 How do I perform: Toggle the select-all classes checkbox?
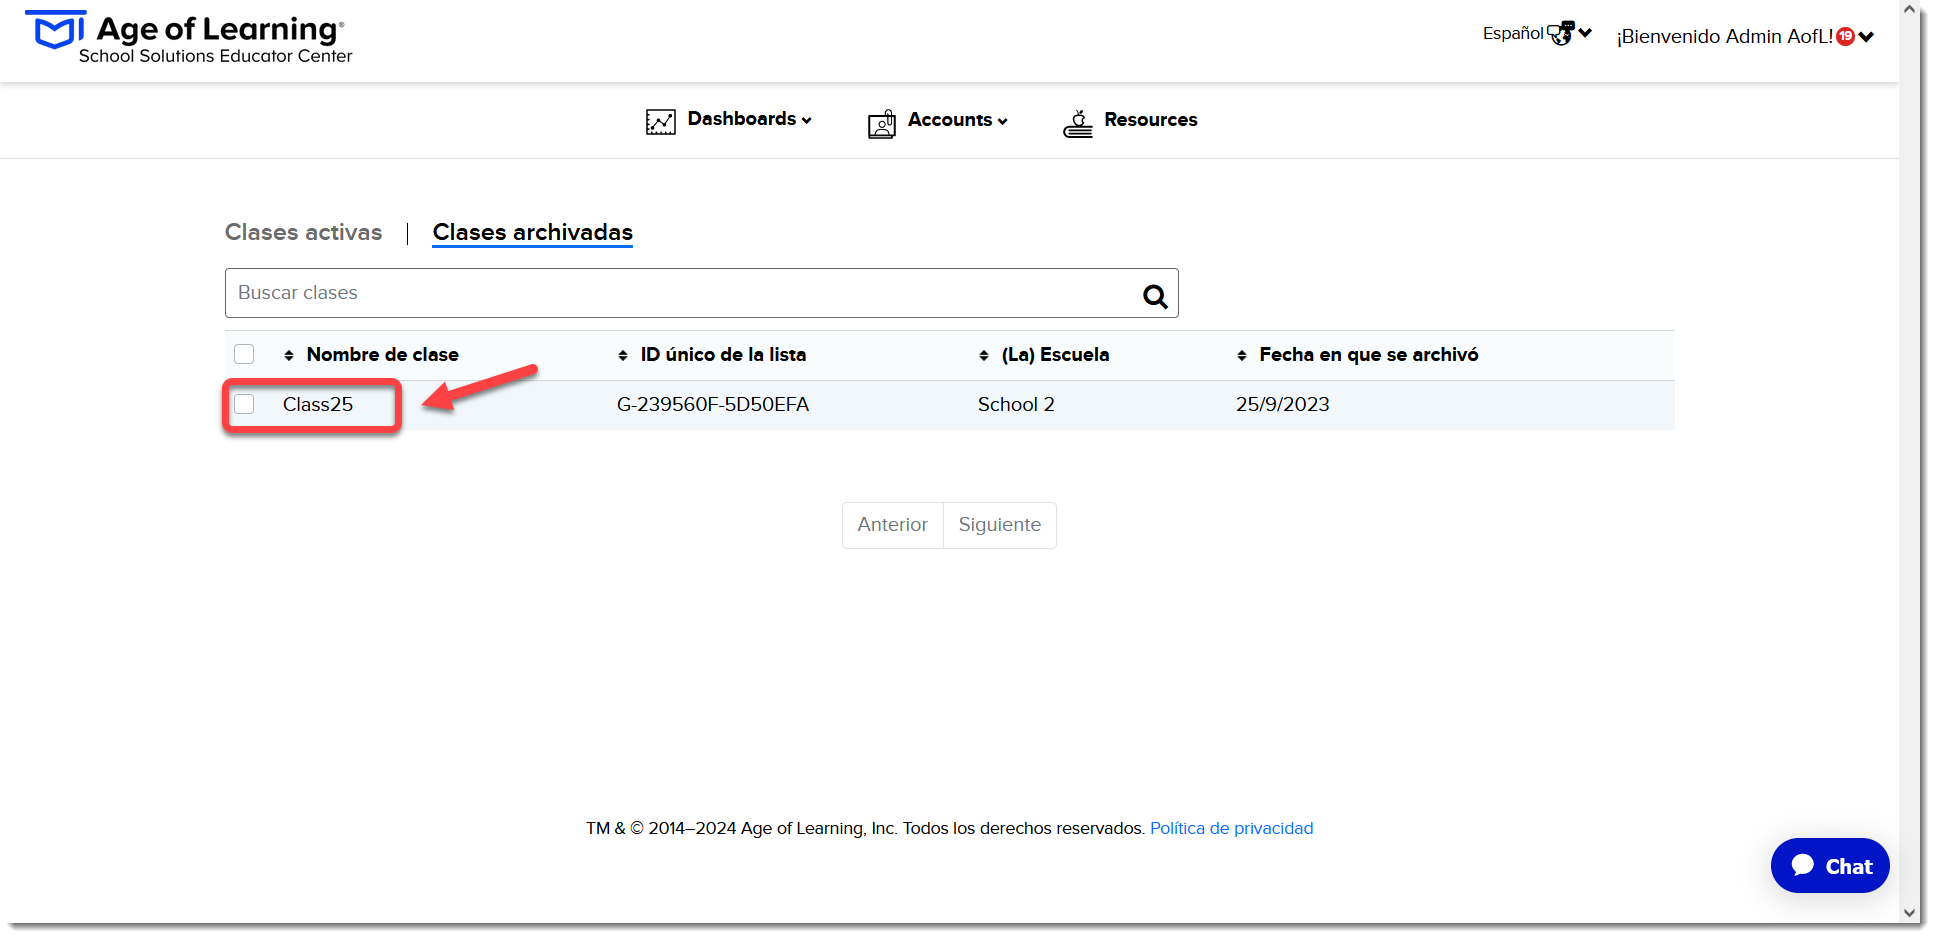click(244, 354)
